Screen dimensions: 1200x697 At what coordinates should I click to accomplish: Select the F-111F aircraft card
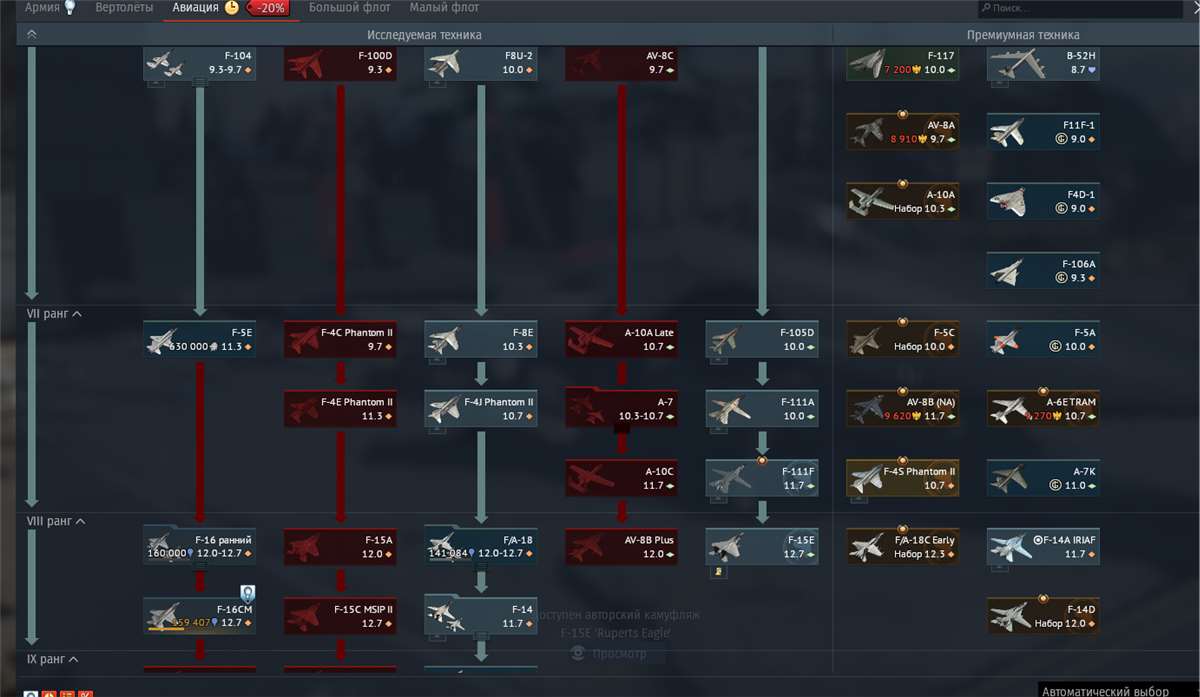(762, 478)
